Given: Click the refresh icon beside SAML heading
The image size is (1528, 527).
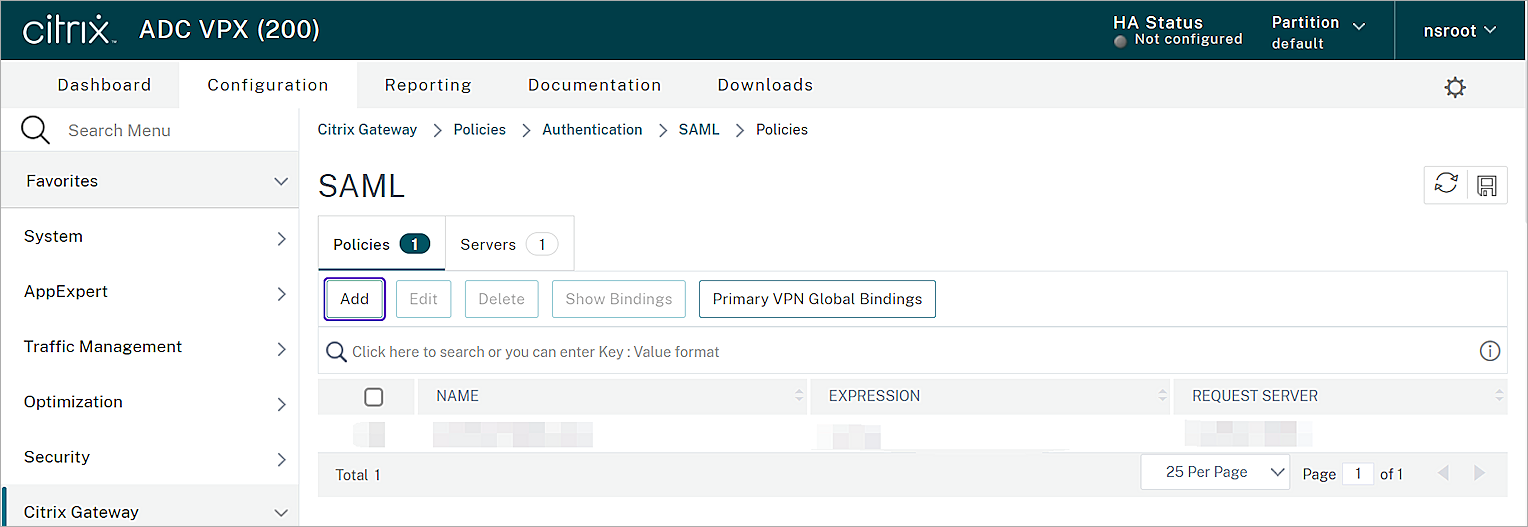Looking at the screenshot, I should [1445, 184].
